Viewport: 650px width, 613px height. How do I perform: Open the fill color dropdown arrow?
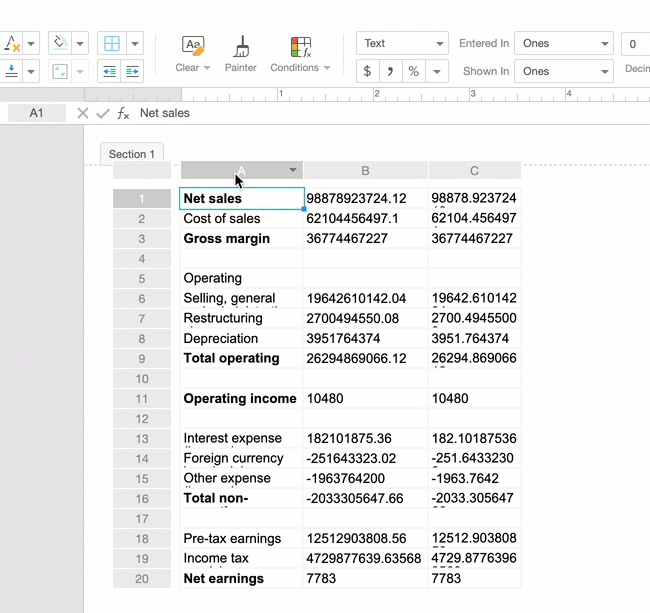pyautogui.click(x=80, y=43)
